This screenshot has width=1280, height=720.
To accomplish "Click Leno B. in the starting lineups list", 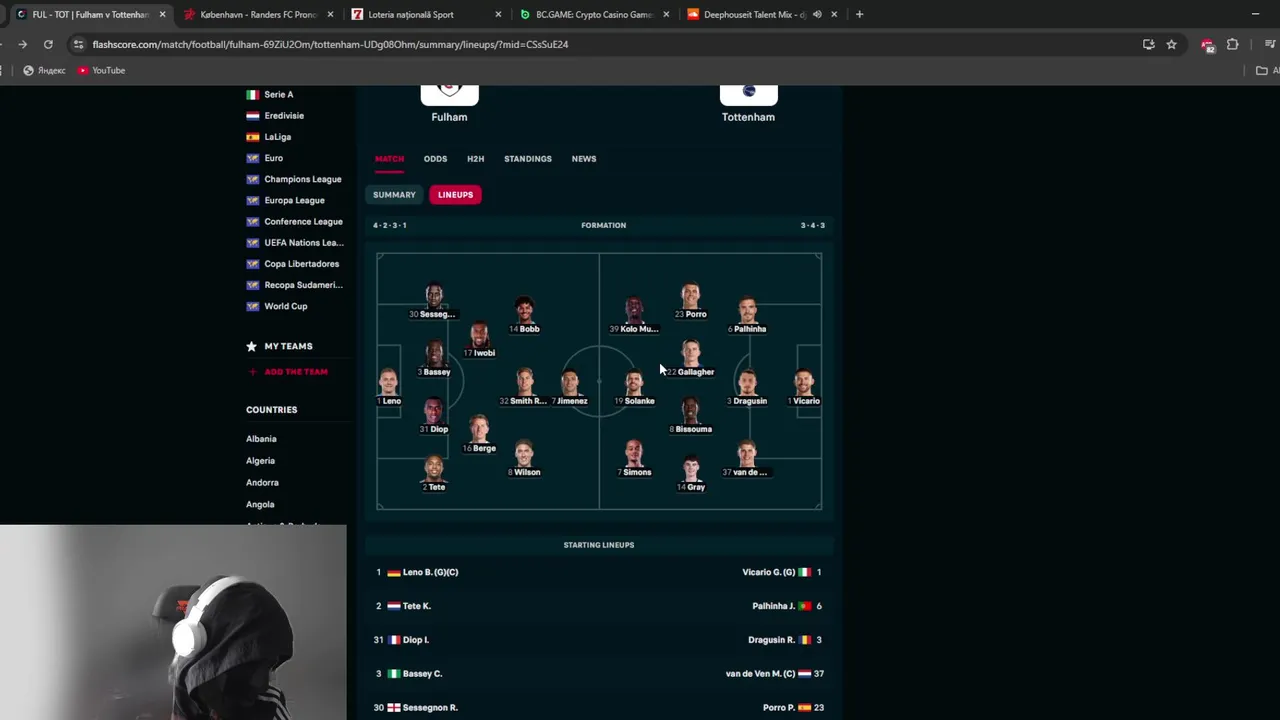I will (x=430, y=572).
